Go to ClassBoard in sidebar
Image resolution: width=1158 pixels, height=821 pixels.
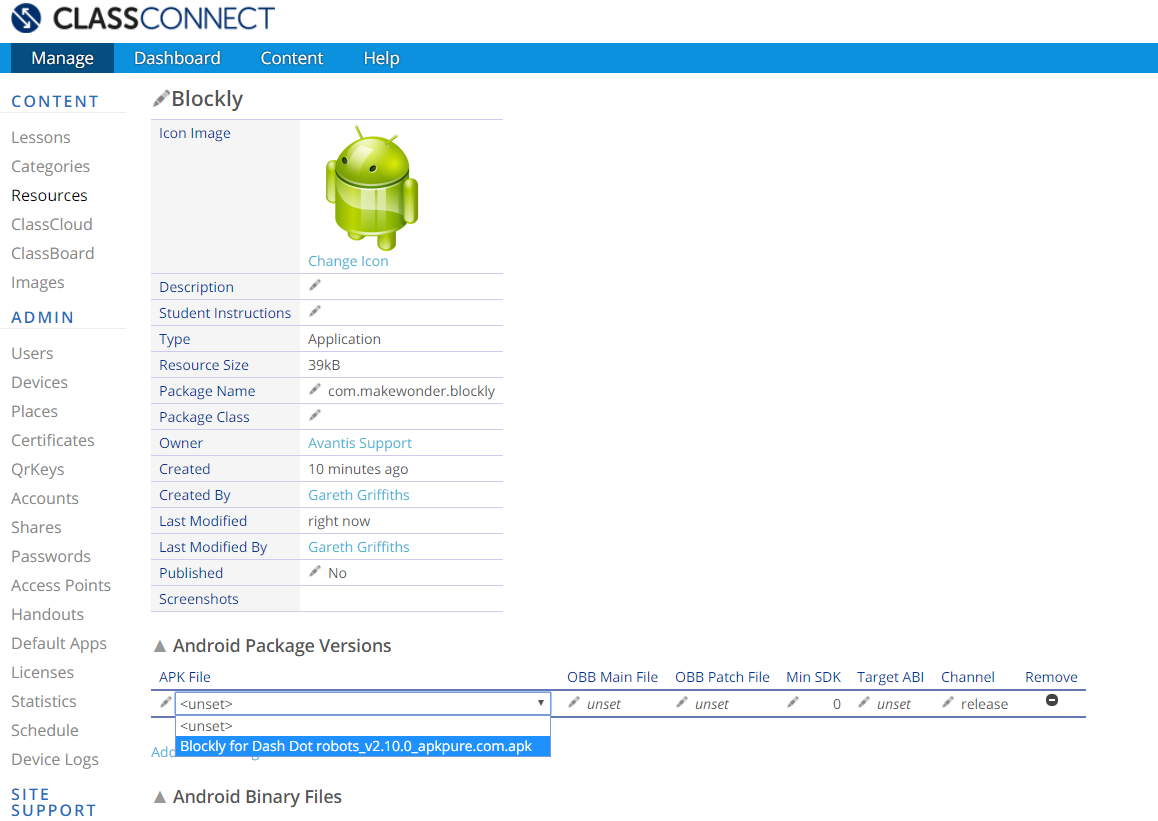click(52, 253)
